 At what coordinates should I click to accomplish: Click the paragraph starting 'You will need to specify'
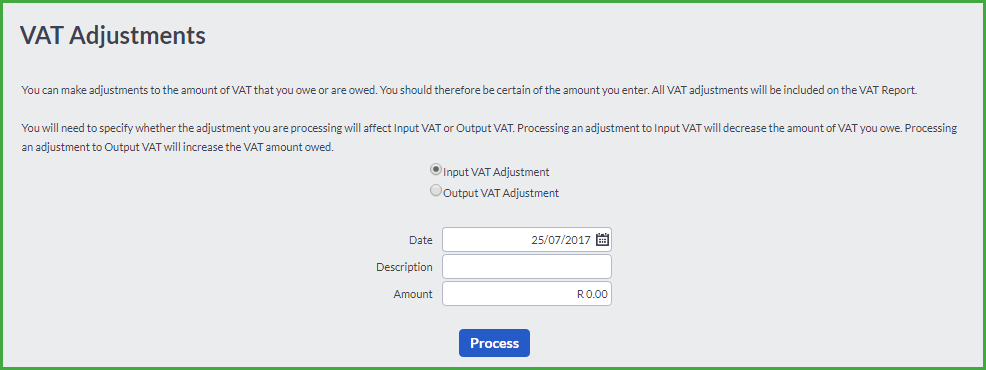click(x=489, y=140)
